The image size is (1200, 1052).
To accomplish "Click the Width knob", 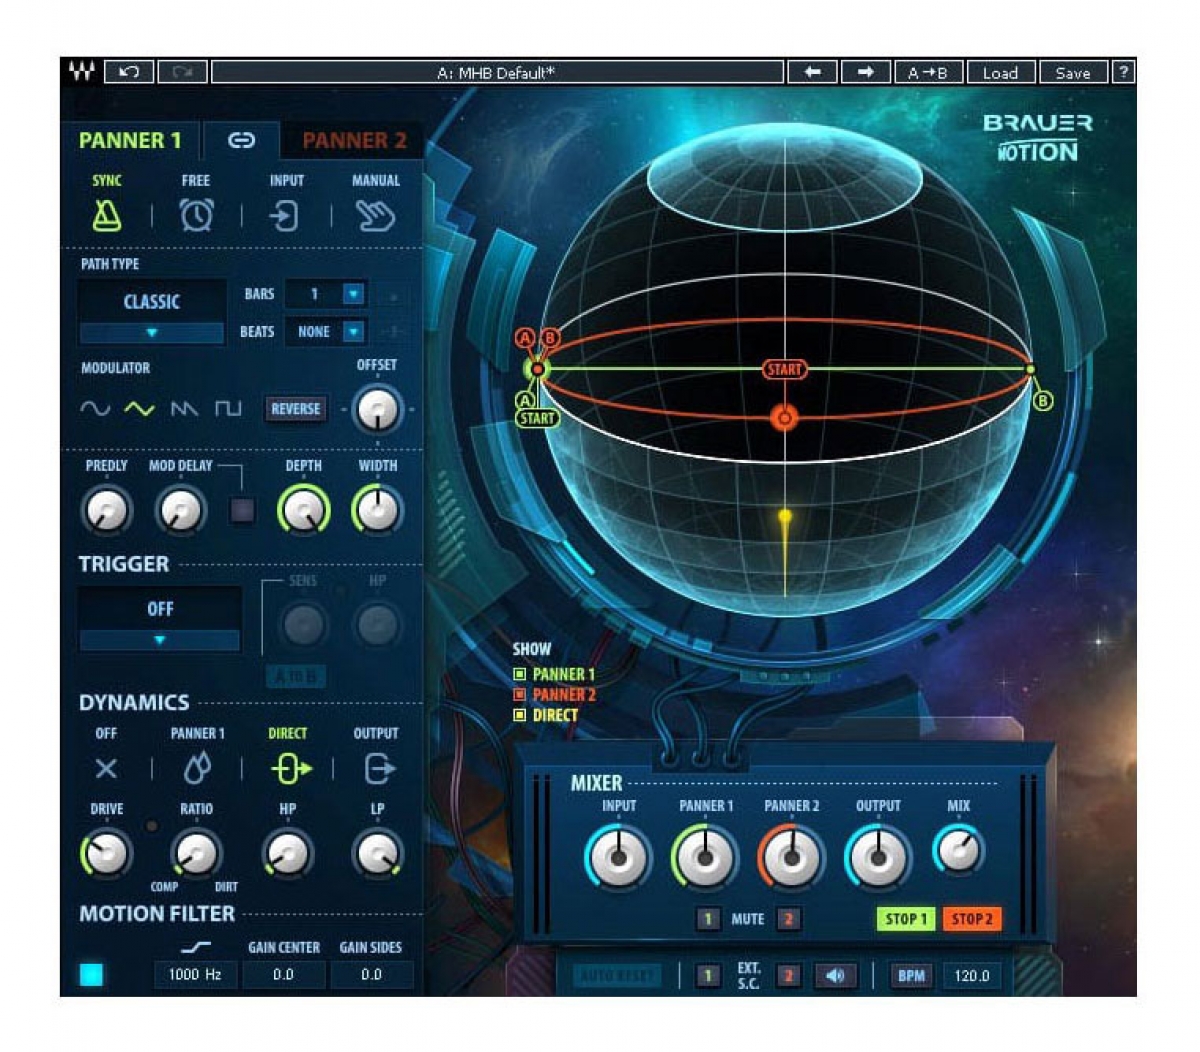I will (x=377, y=510).
